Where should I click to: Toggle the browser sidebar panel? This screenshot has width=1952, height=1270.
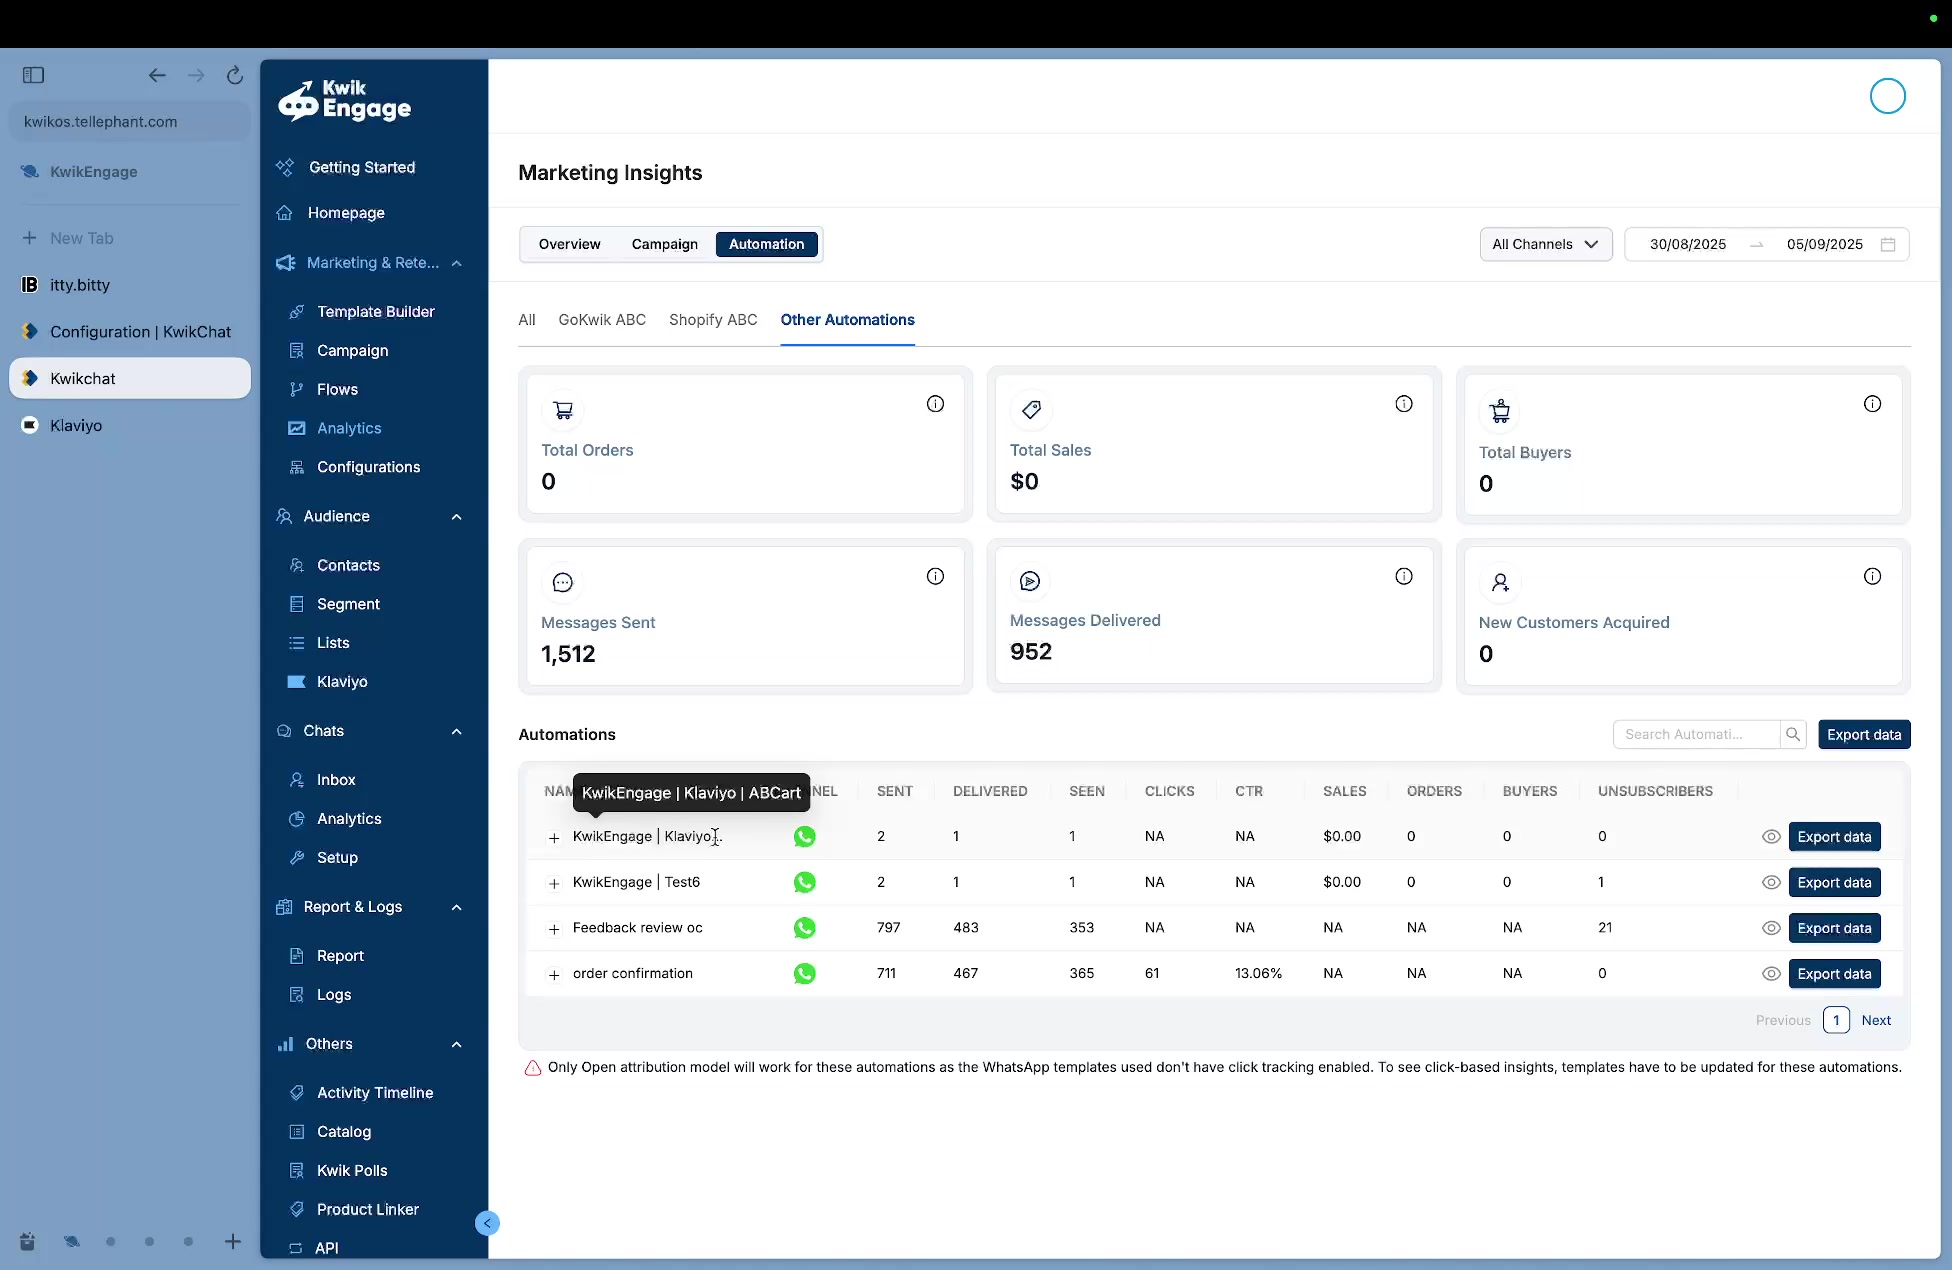(x=33, y=75)
